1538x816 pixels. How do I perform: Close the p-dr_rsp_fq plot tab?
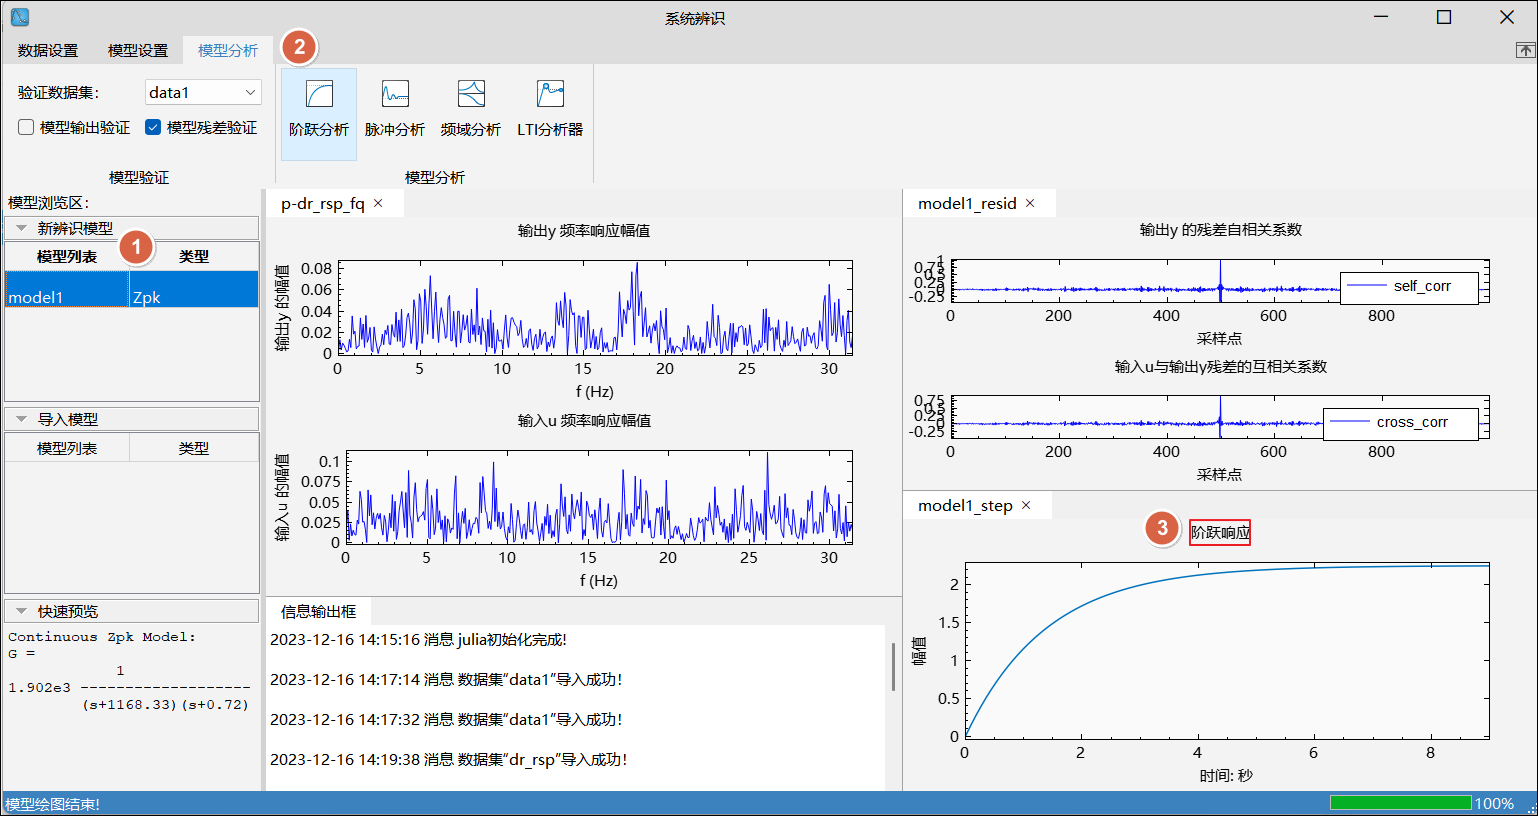[x=378, y=203]
